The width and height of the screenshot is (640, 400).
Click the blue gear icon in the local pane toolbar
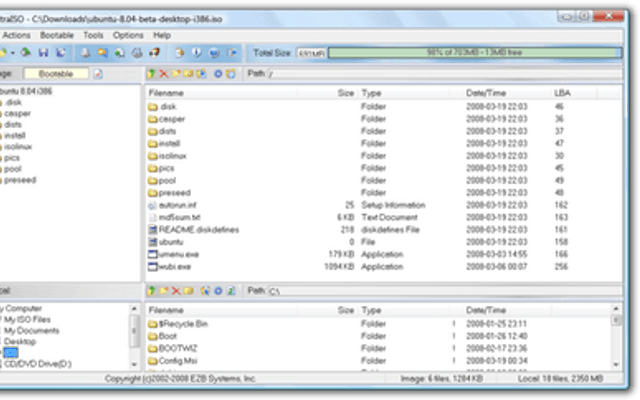[x=218, y=291]
